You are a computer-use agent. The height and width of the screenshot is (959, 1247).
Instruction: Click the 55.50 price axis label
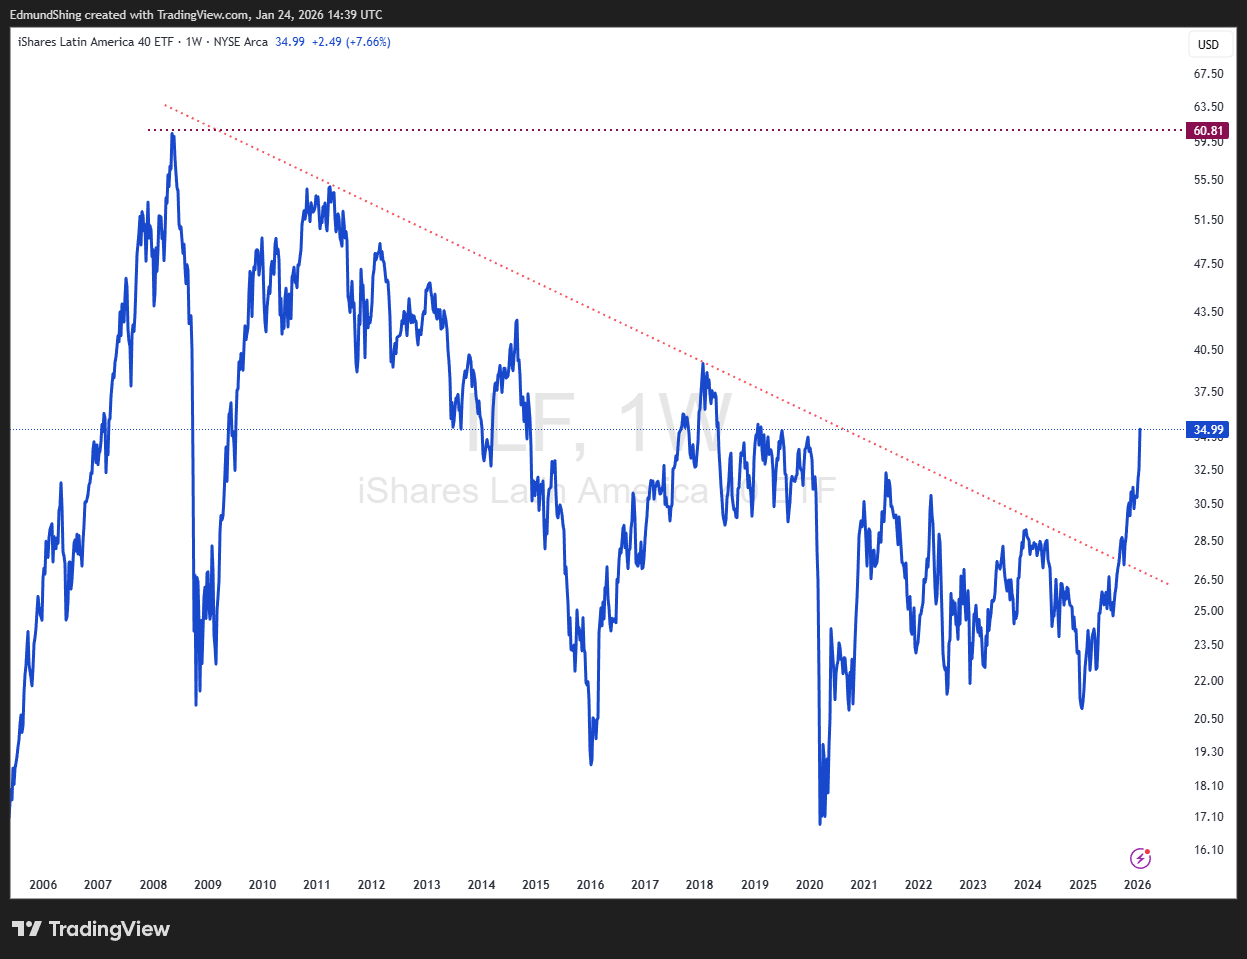click(1208, 180)
